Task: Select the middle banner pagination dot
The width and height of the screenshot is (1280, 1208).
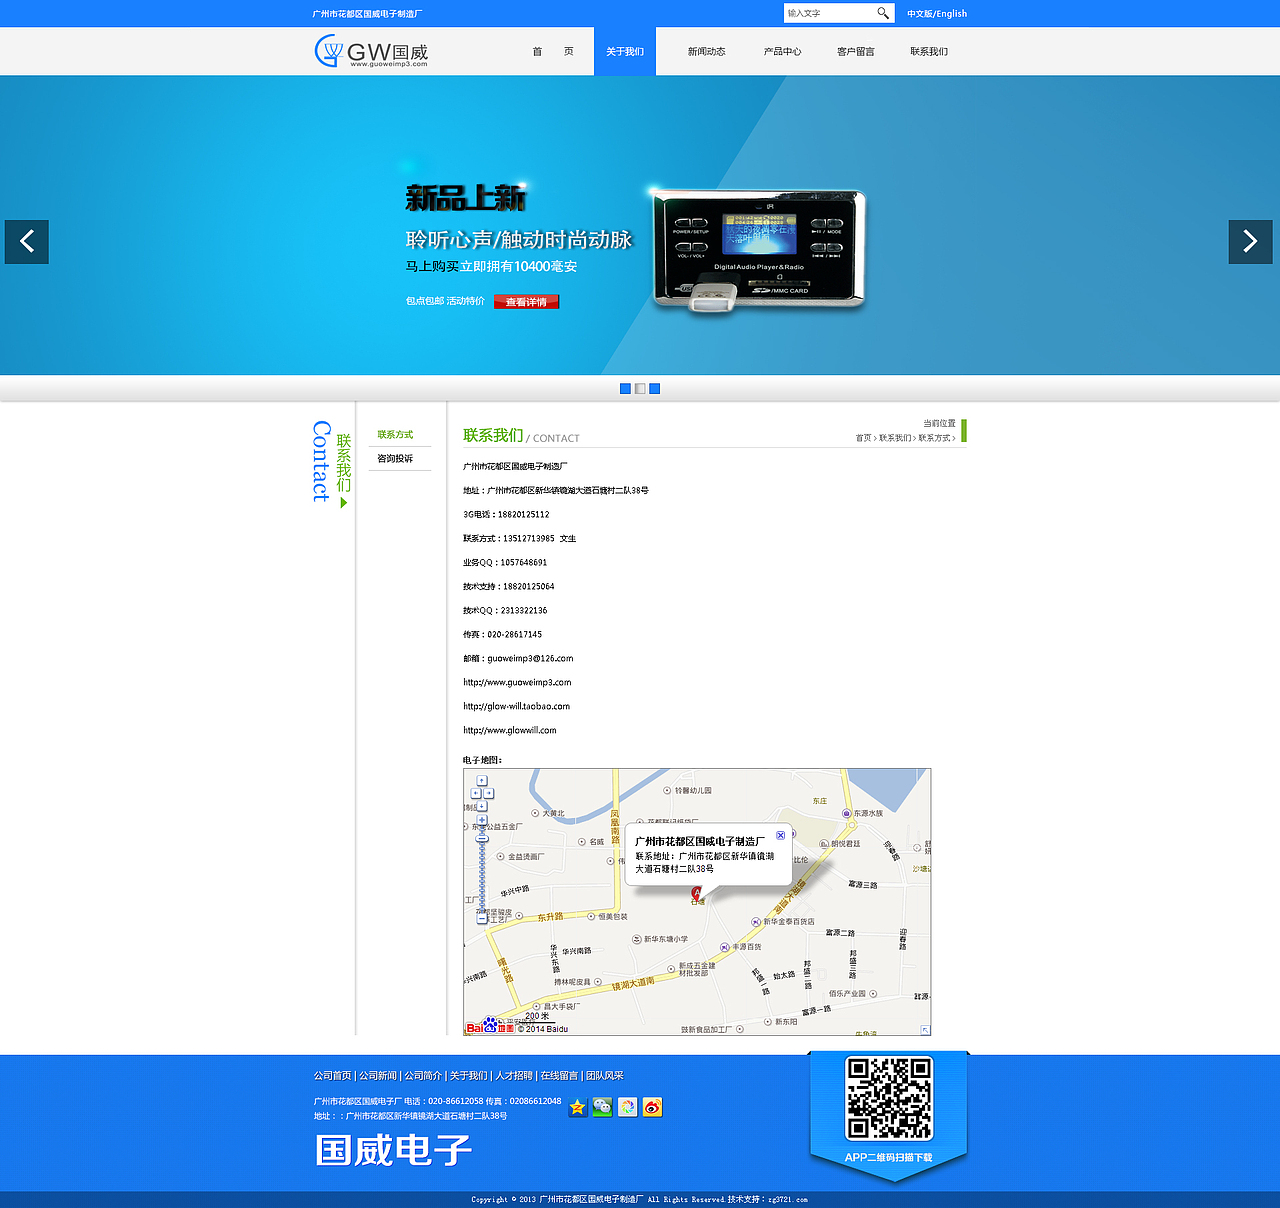Action: [x=640, y=389]
